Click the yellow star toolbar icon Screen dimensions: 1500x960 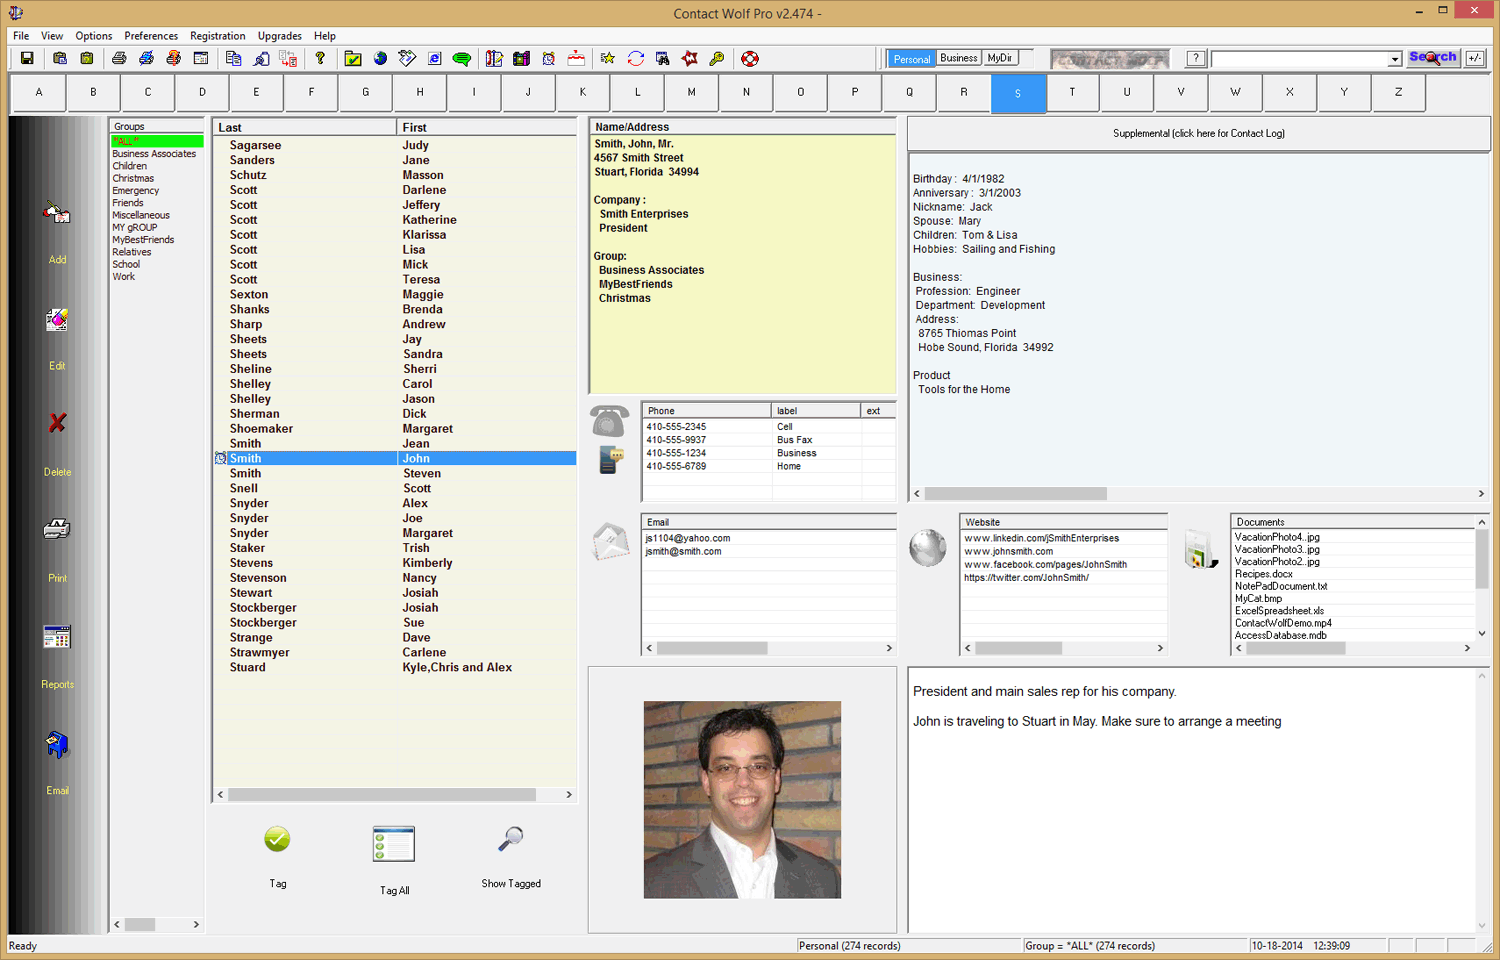coord(608,59)
